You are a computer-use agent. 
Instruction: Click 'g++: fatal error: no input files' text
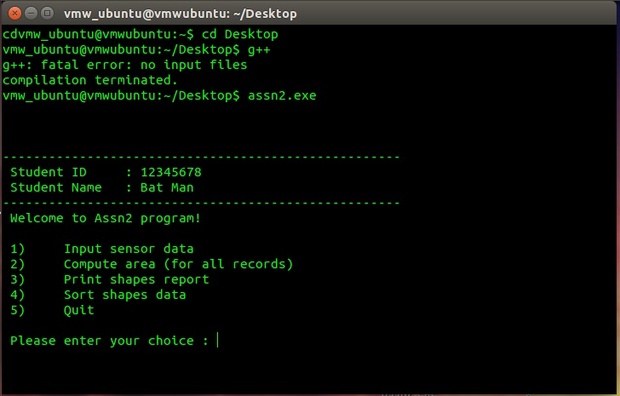(125, 65)
